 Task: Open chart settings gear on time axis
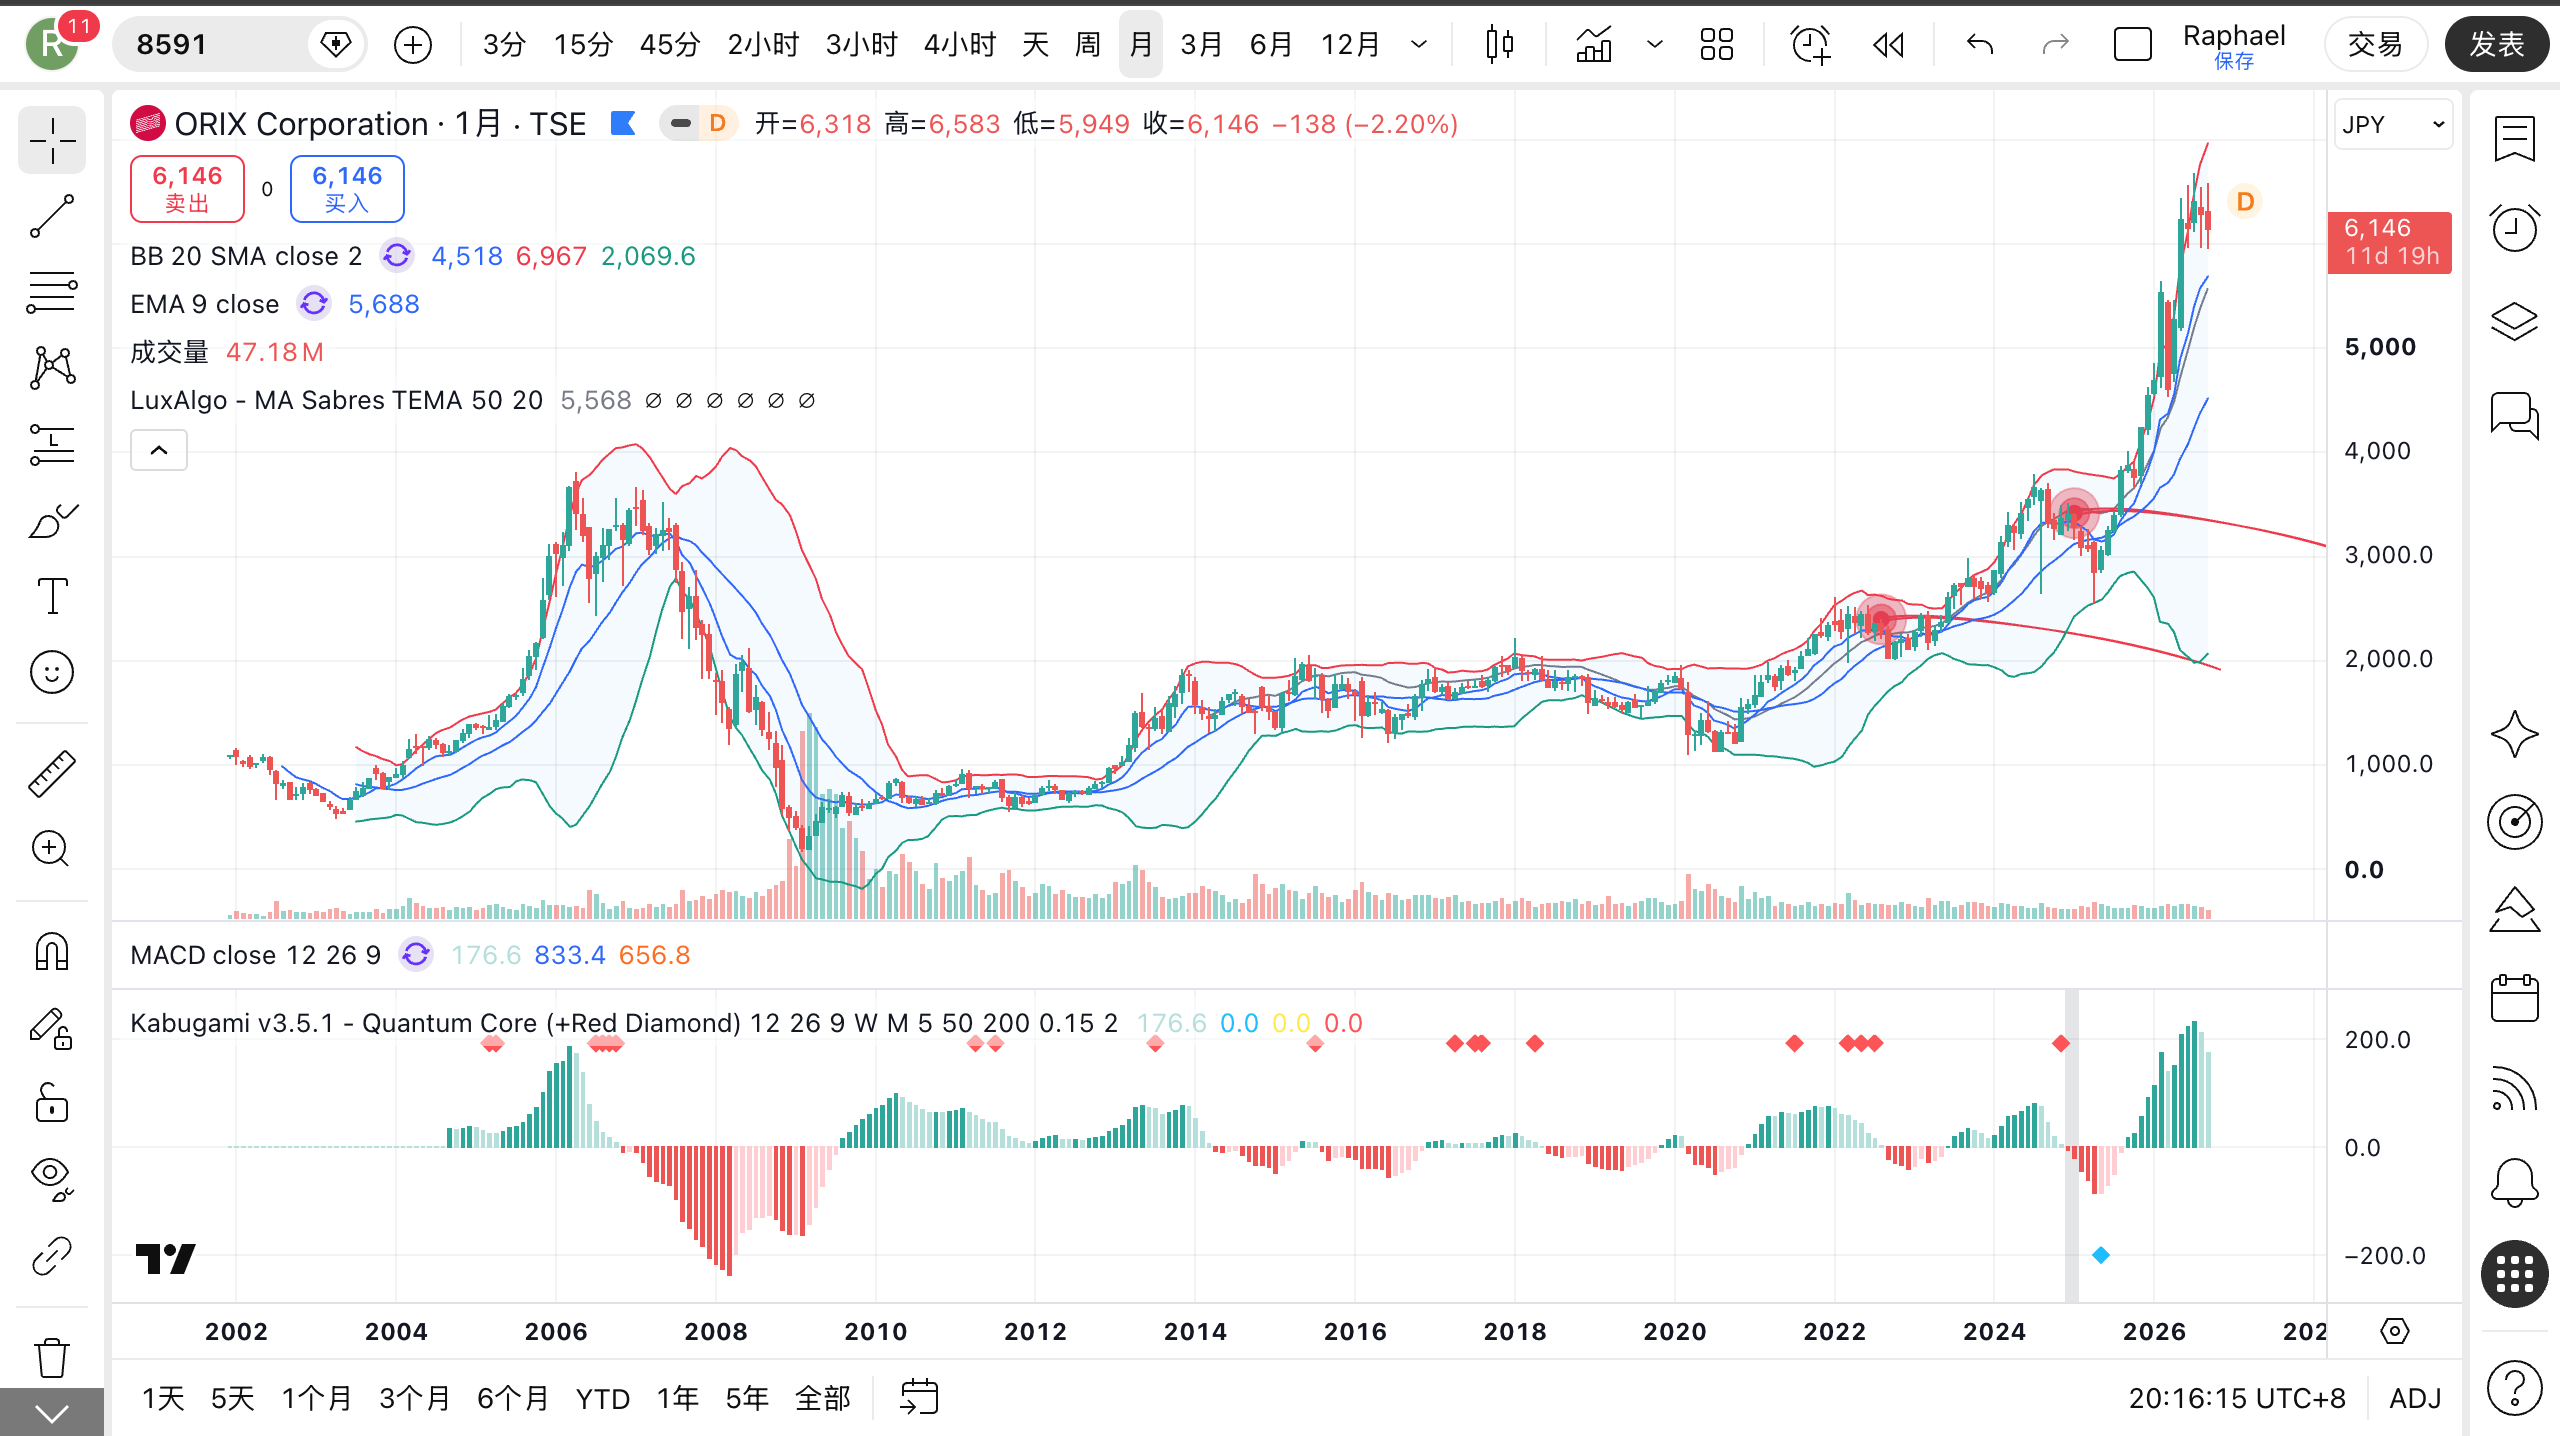(x=2395, y=1331)
